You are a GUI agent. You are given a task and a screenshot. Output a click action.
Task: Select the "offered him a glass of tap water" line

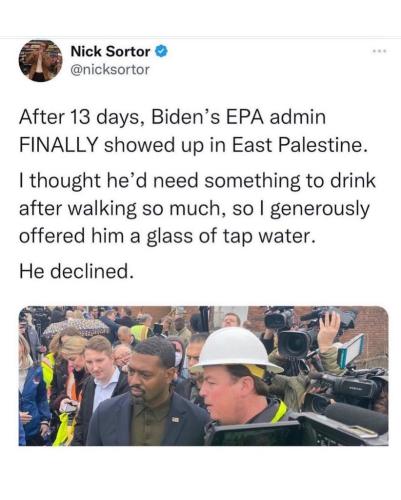coord(167,236)
